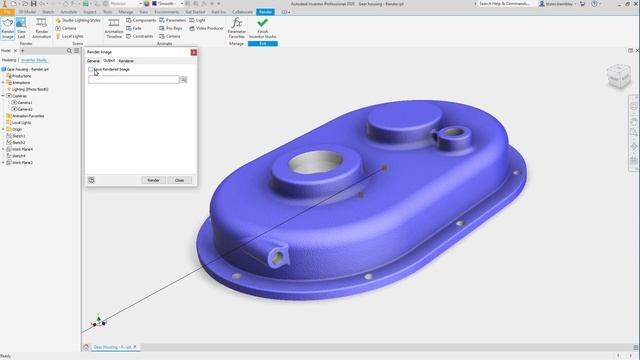Viewport: 640px width, 360px height.
Task: Select Camera1 in the browser tree
Action: (22, 102)
